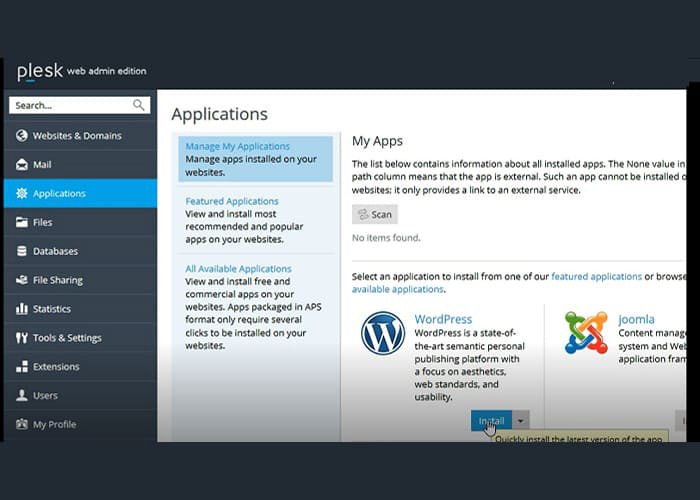Click the Mail envelope icon in sidebar

pyautogui.click(x=21, y=165)
